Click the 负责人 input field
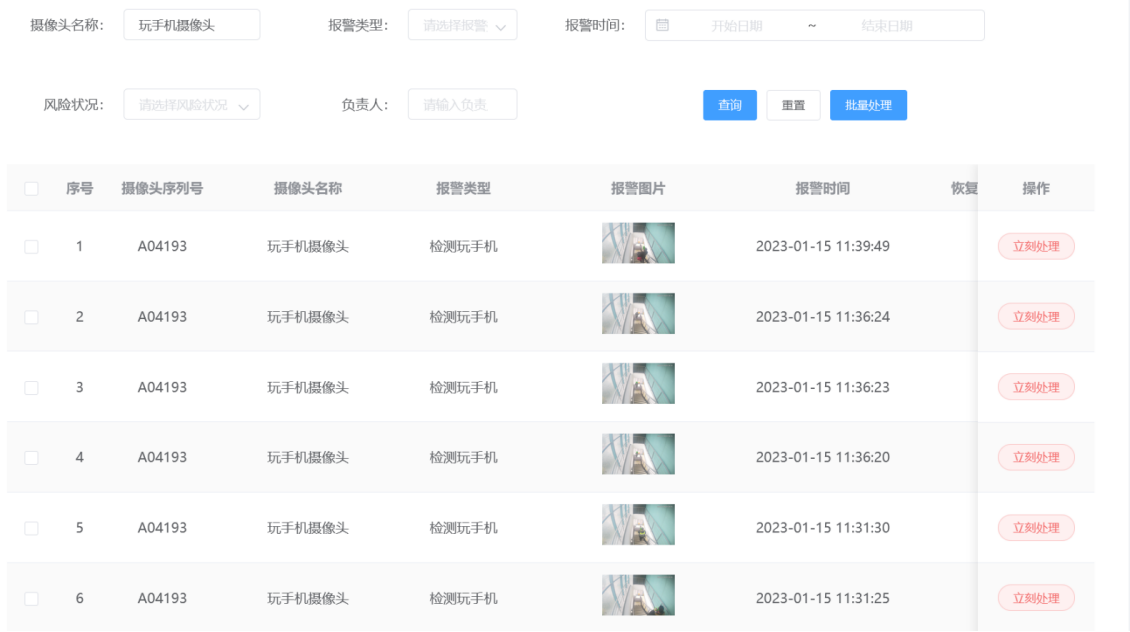This screenshot has height=632, width=1130. [x=462, y=104]
